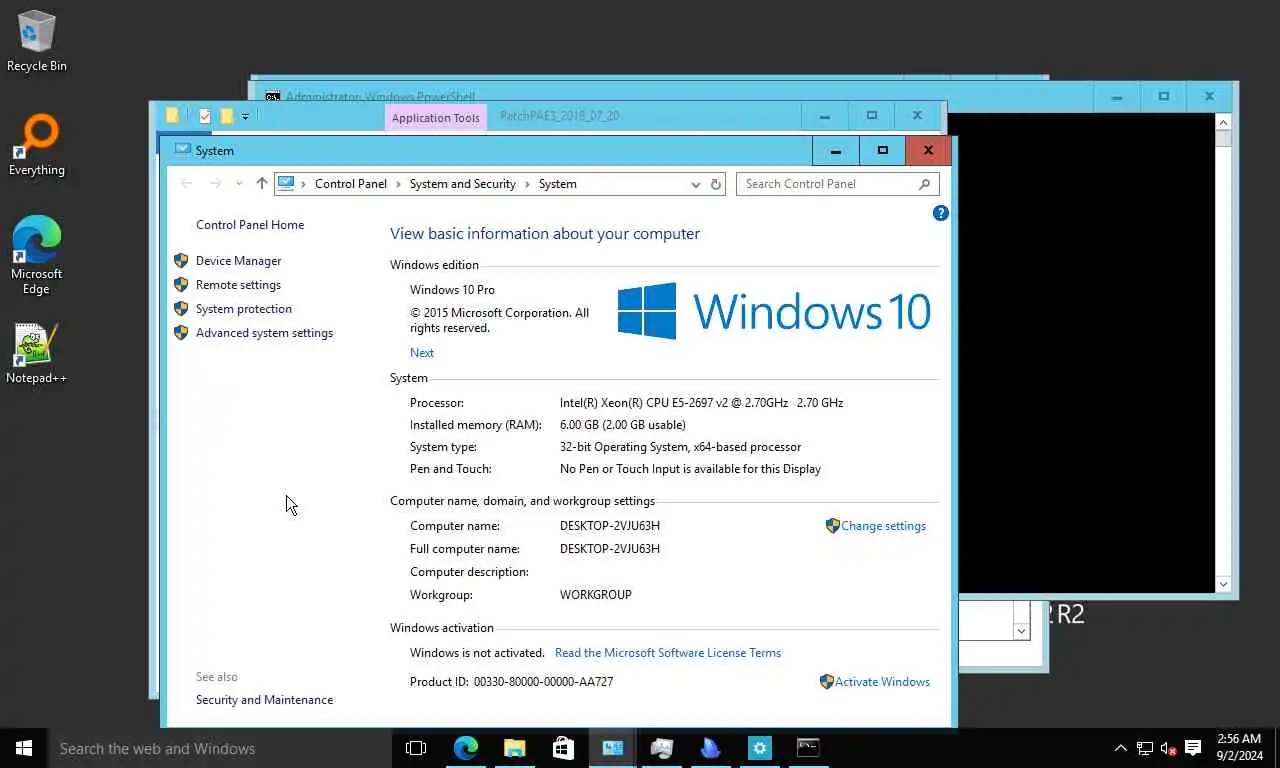The height and width of the screenshot is (768, 1280).
Task: Click the dropdown arrow in the partially hidden rear window
Action: pyautogui.click(x=1021, y=631)
